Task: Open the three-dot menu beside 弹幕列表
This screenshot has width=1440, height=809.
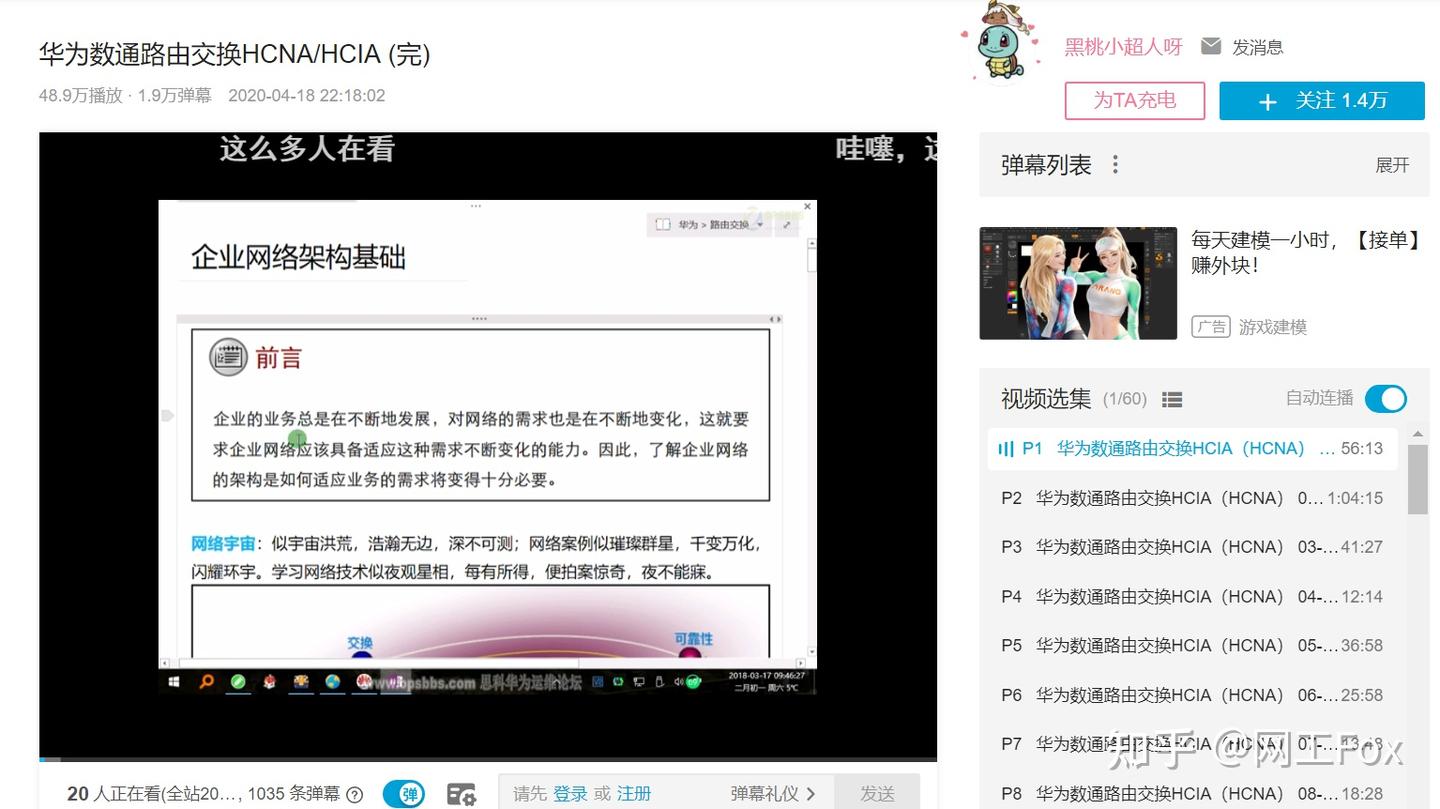Action: tap(1114, 164)
